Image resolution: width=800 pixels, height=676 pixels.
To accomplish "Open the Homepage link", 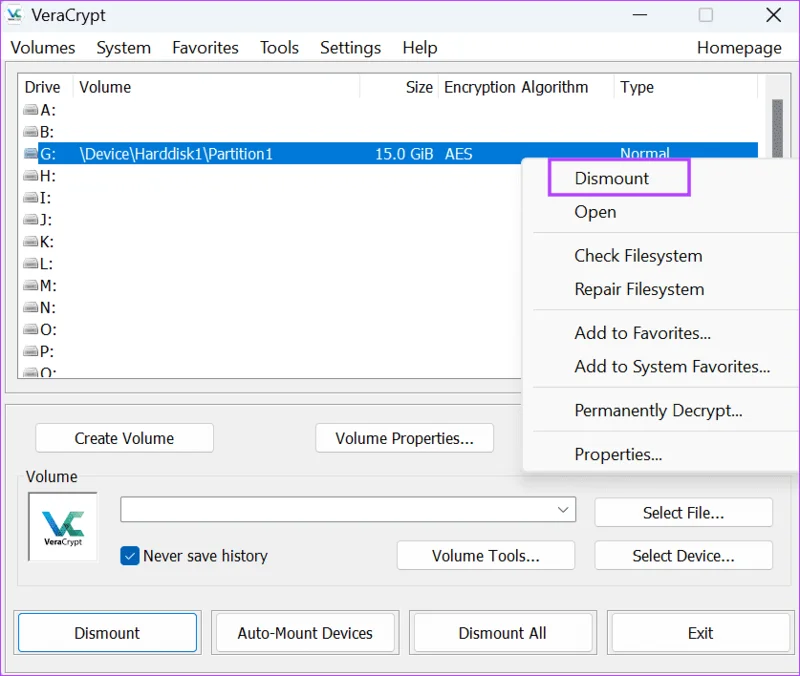I will point(739,48).
